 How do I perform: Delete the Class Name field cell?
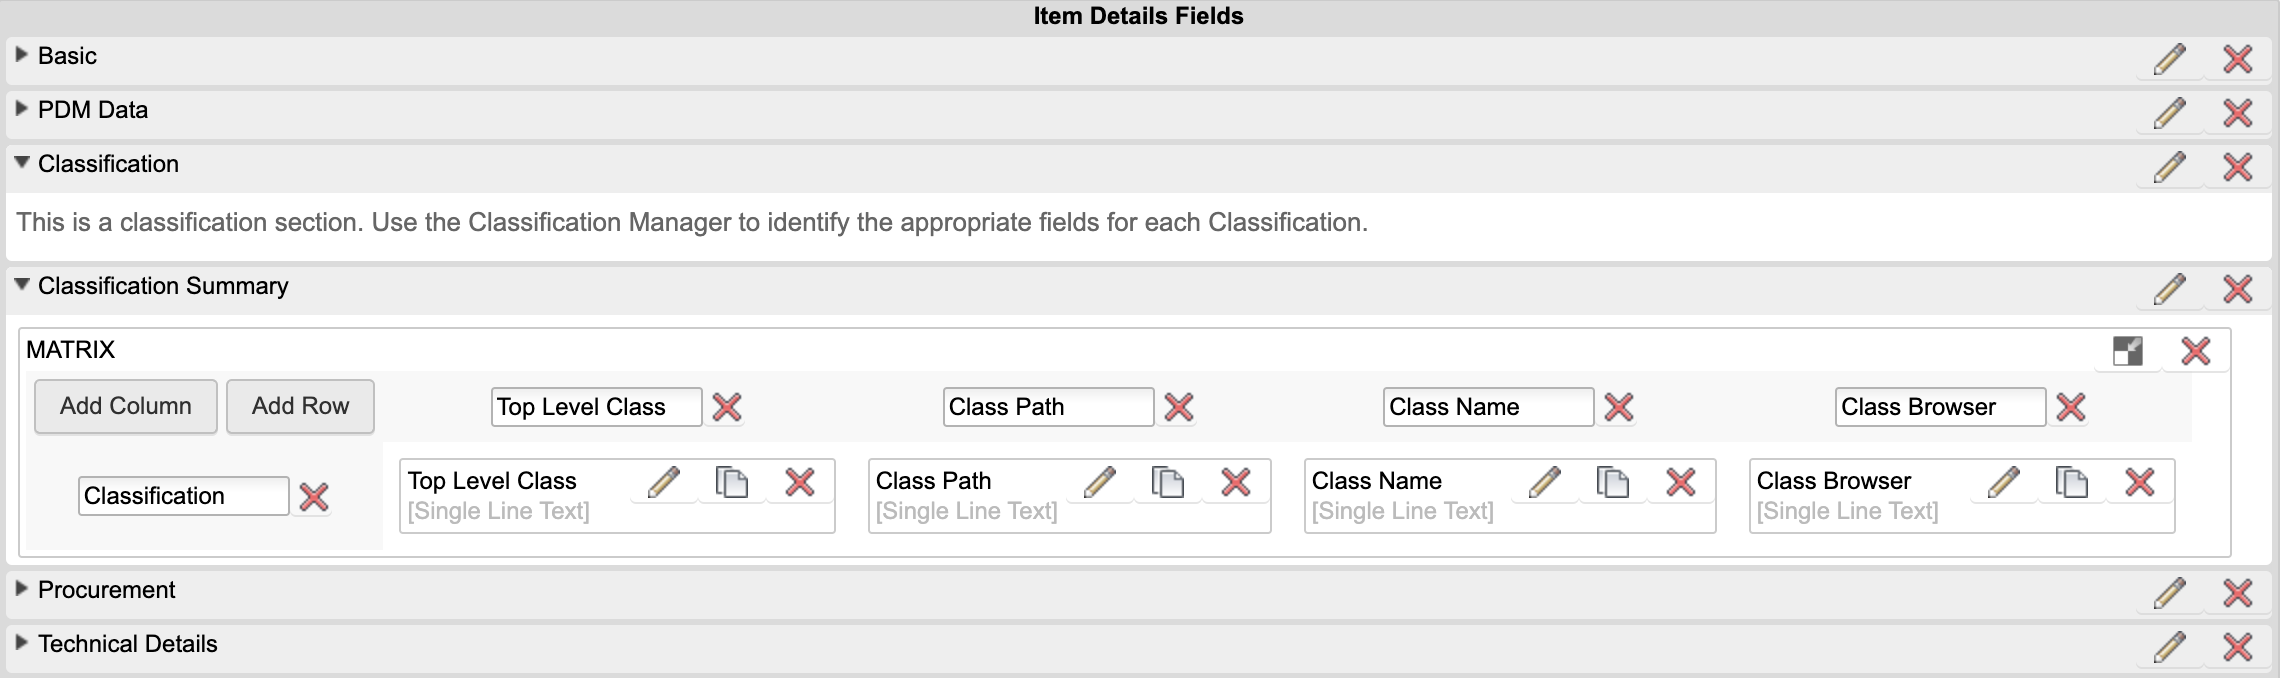click(1680, 483)
